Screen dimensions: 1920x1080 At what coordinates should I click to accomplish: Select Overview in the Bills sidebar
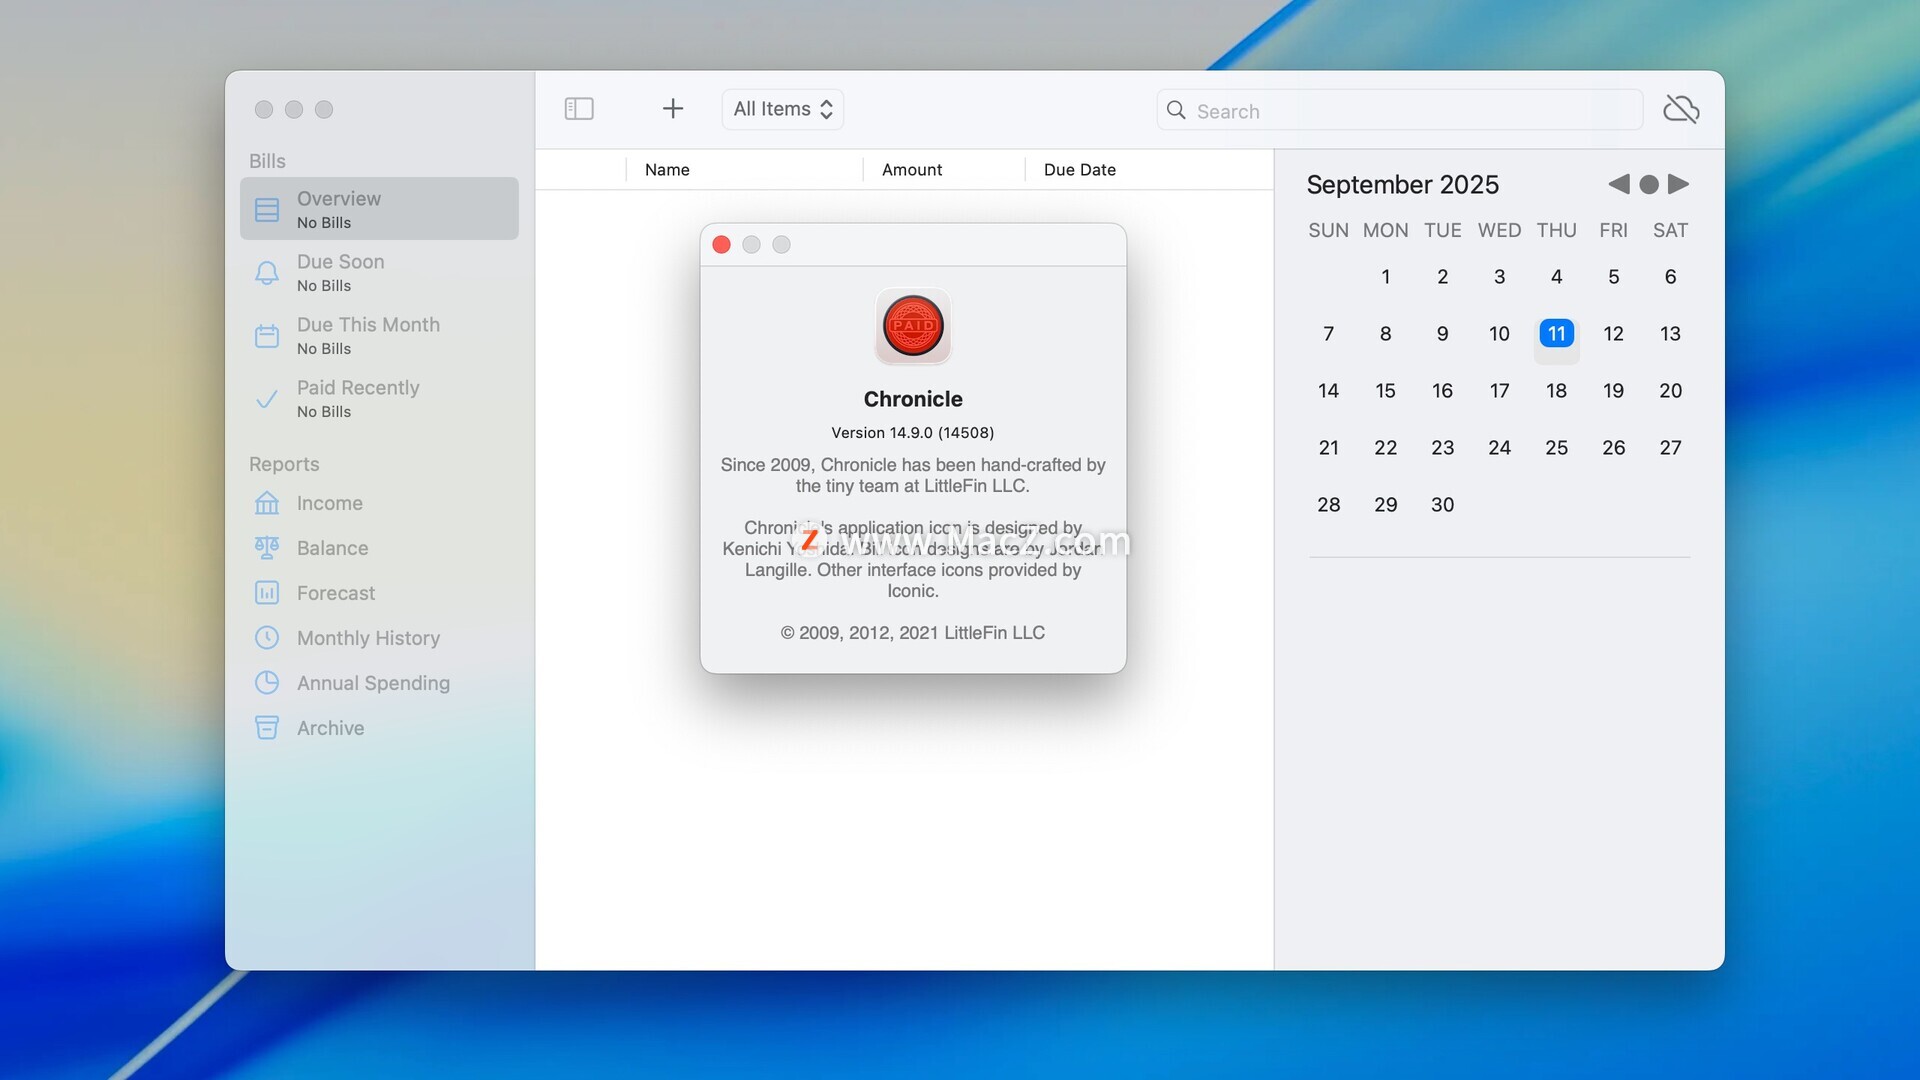tap(379, 209)
